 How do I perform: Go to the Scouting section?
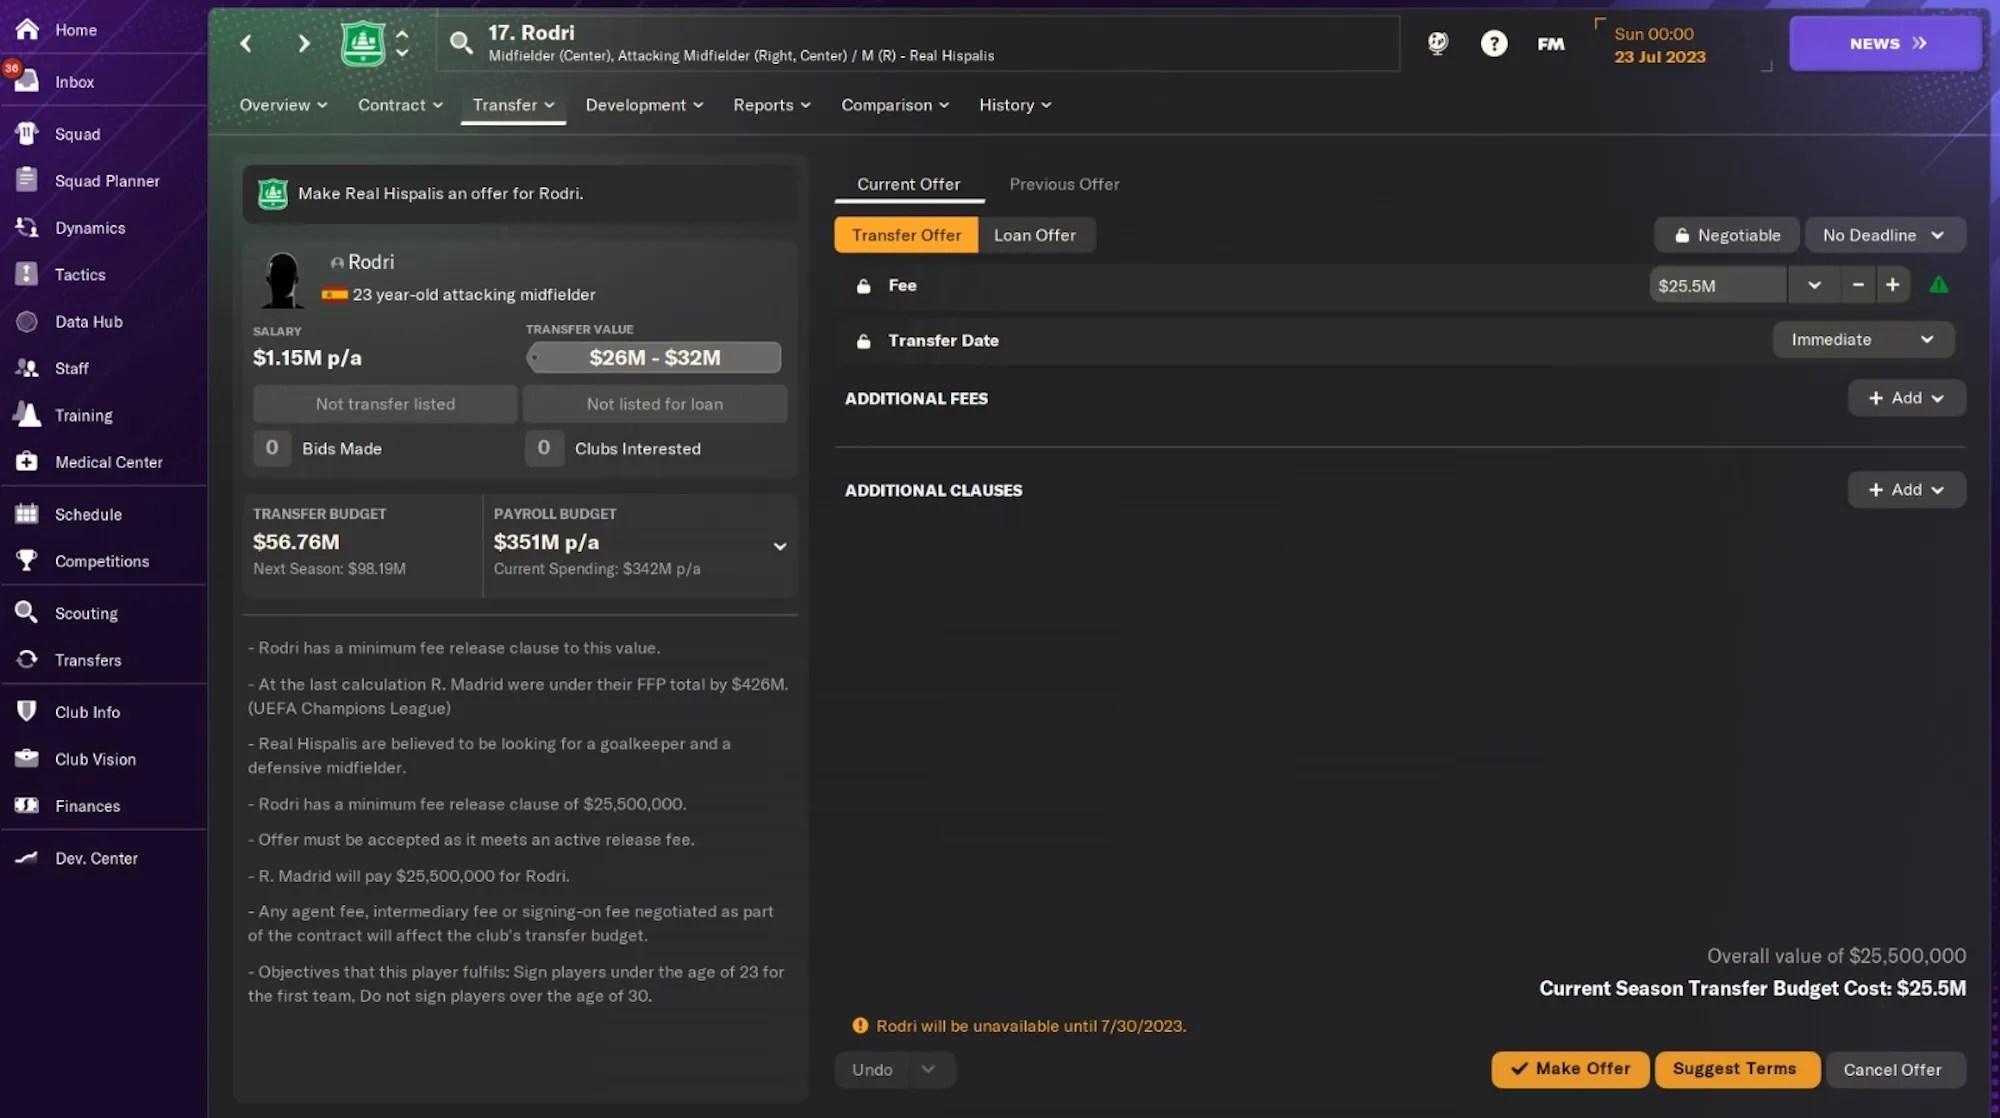(x=87, y=613)
